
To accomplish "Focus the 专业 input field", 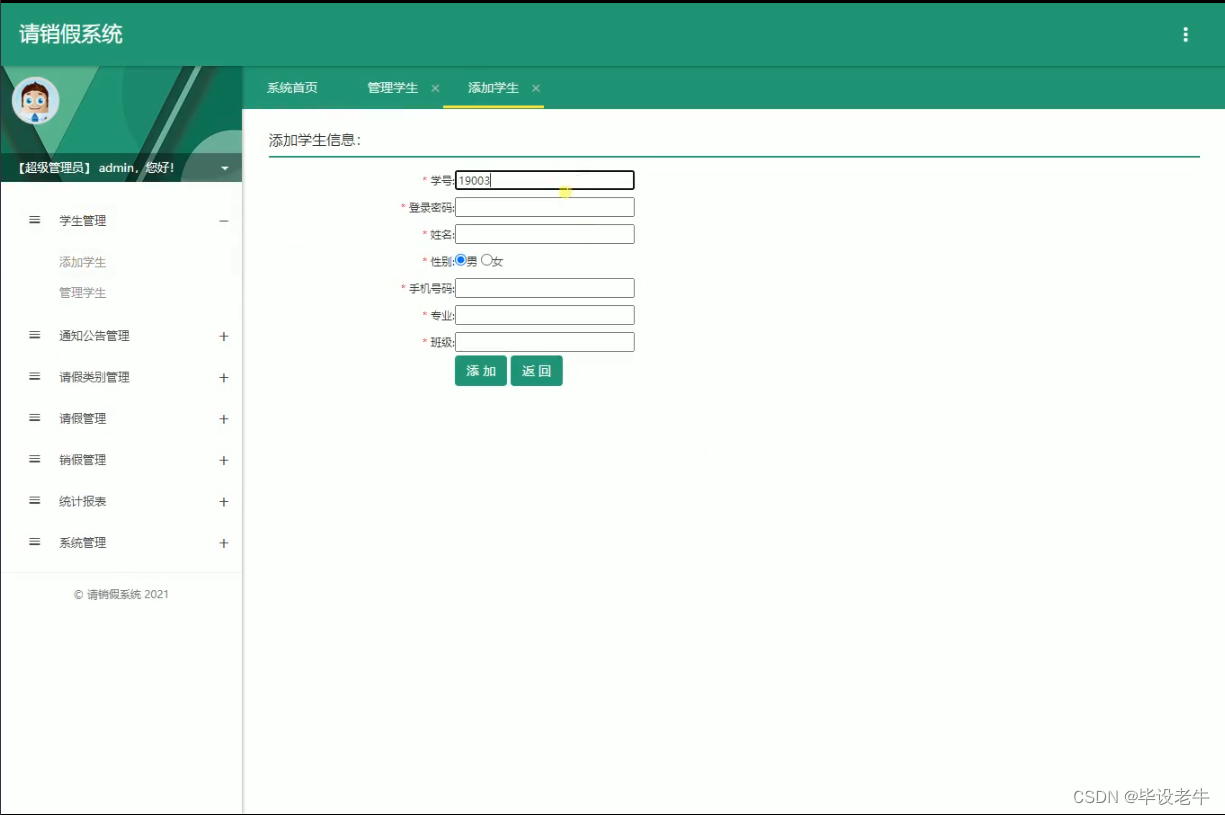I will pyautogui.click(x=545, y=315).
